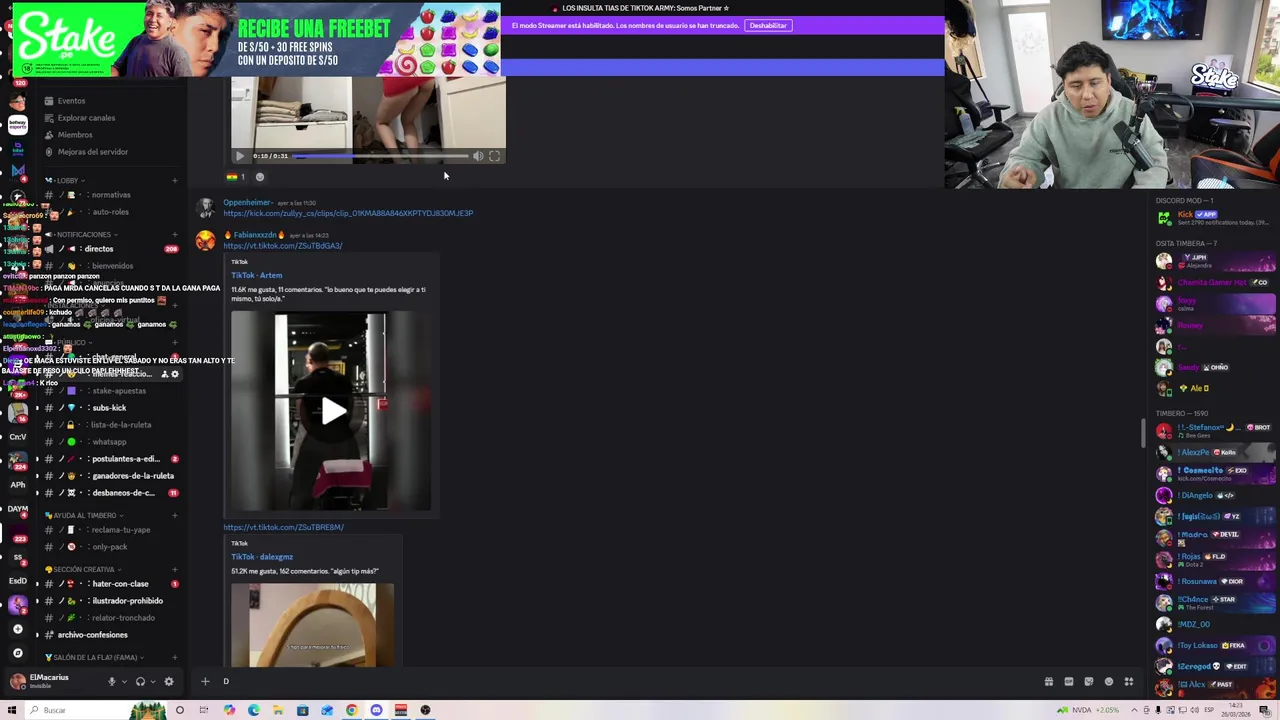Open the NVDA stock widget
Image resolution: width=1280 pixels, height=720 pixels.
(x=1089, y=710)
